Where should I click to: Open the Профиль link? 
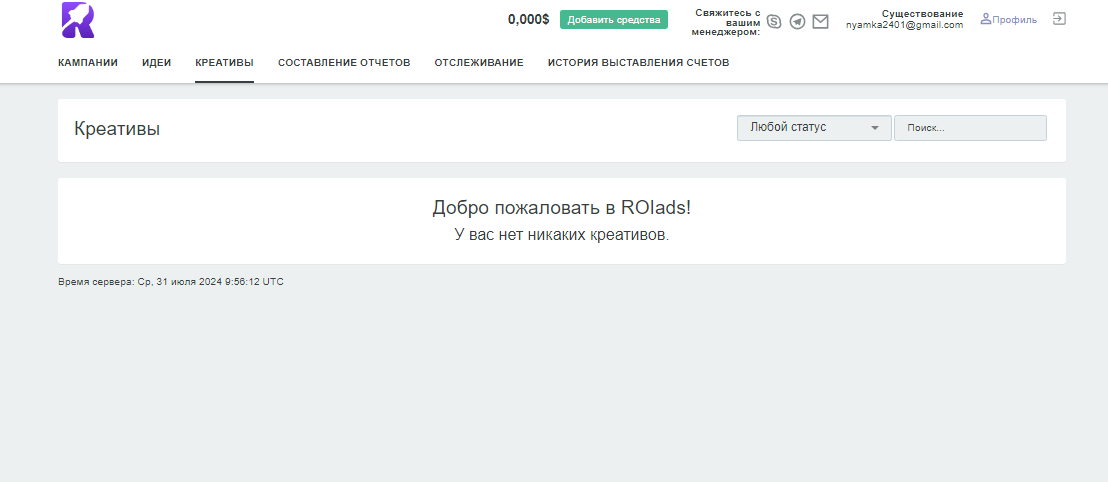(1008, 20)
